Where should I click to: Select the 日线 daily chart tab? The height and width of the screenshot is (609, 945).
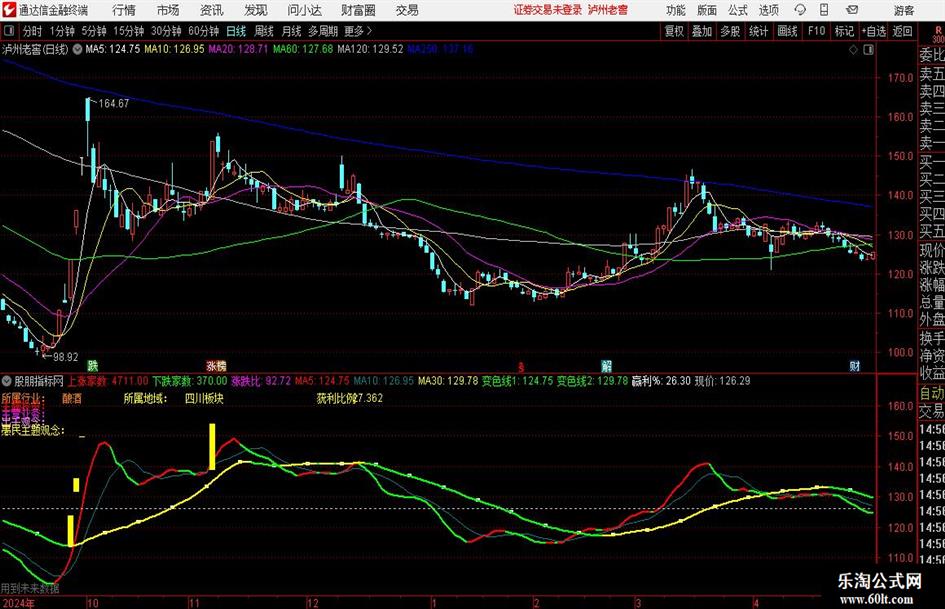coord(236,31)
